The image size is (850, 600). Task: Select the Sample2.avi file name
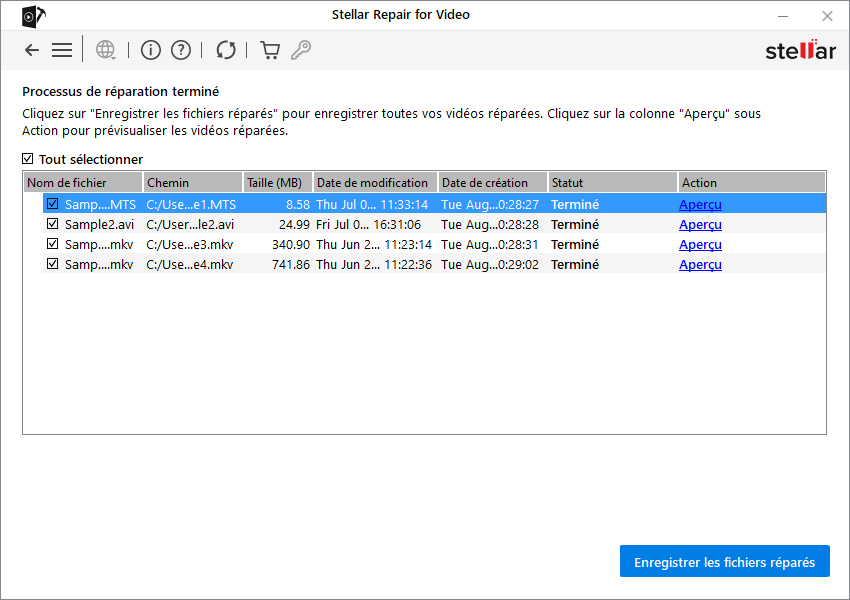pos(99,225)
